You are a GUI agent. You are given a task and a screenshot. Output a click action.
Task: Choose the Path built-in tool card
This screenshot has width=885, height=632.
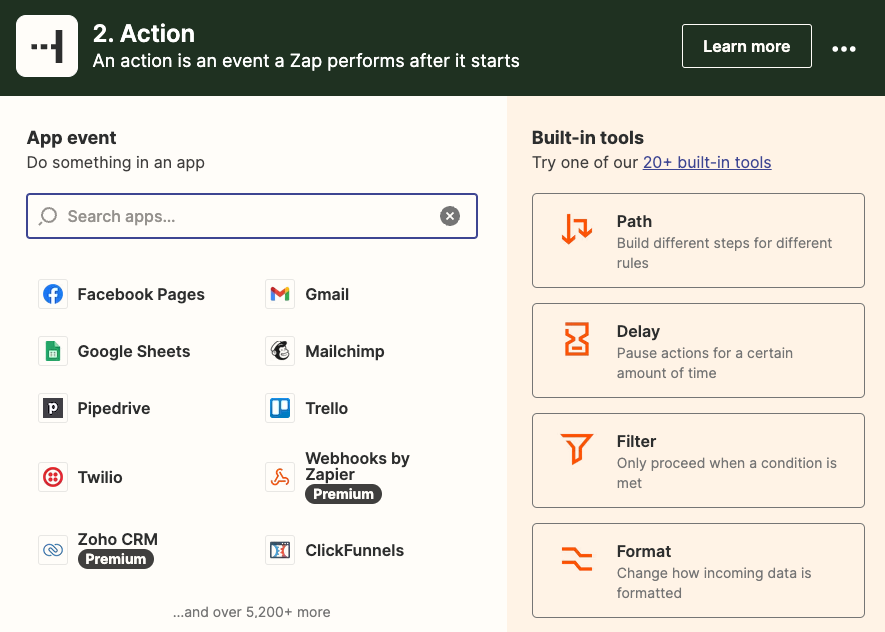698,240
